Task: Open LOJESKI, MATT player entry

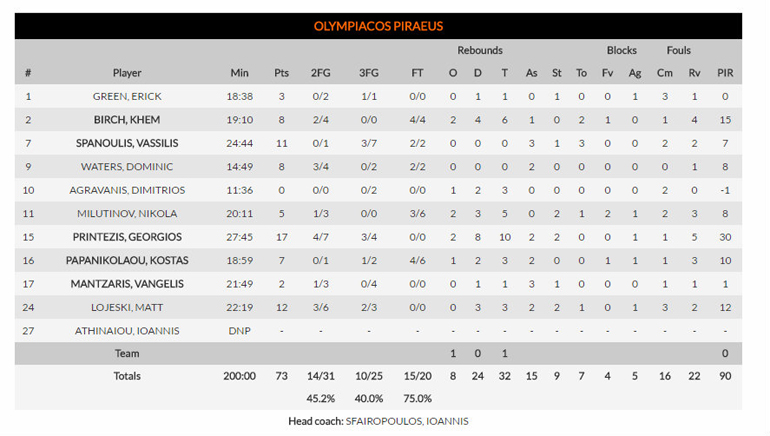Action: 127,307
